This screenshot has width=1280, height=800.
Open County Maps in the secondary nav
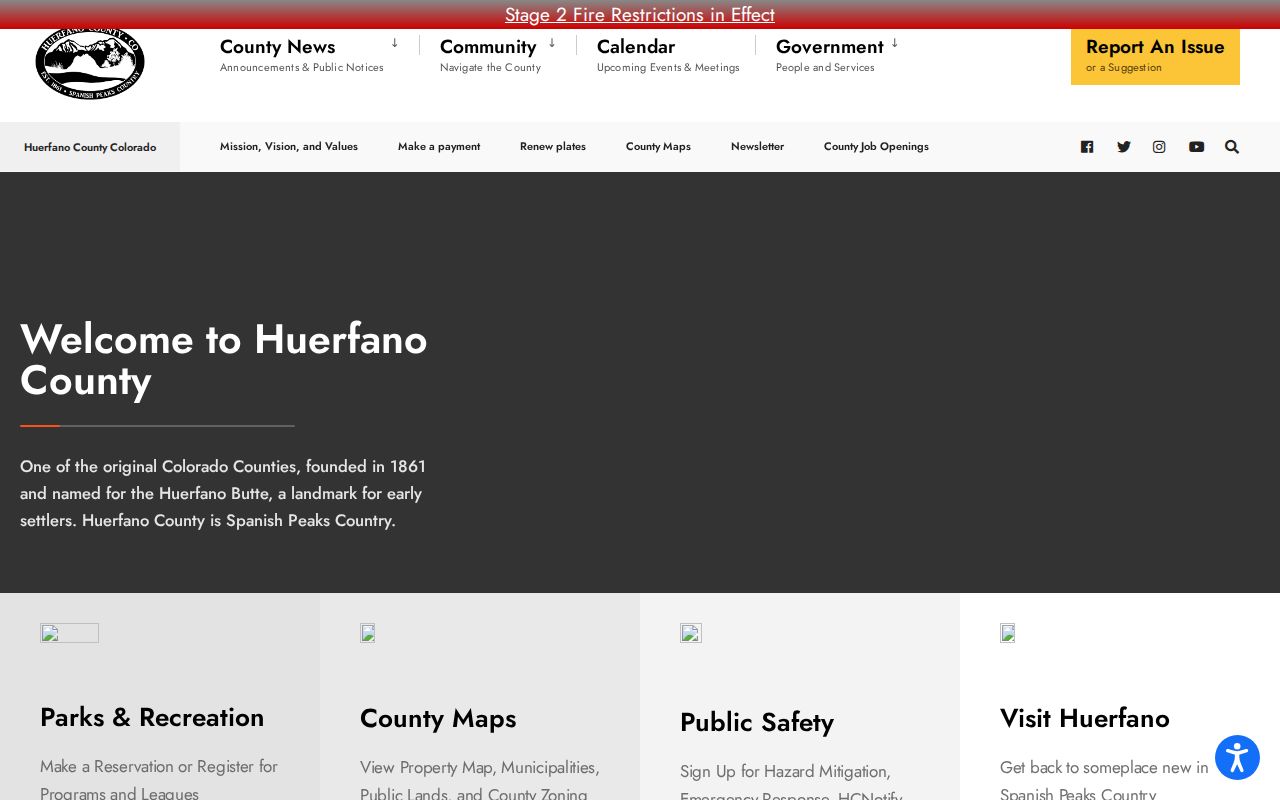[658, 147]
